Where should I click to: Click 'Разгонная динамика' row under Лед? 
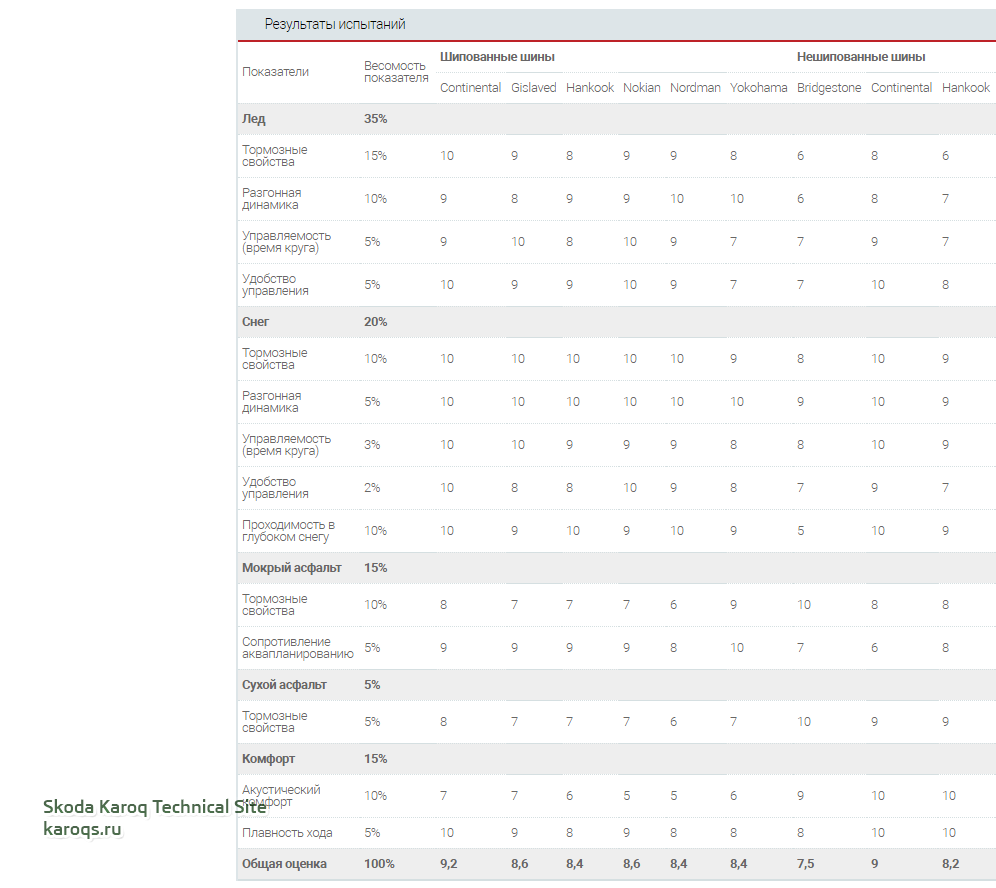pos(271,199)
